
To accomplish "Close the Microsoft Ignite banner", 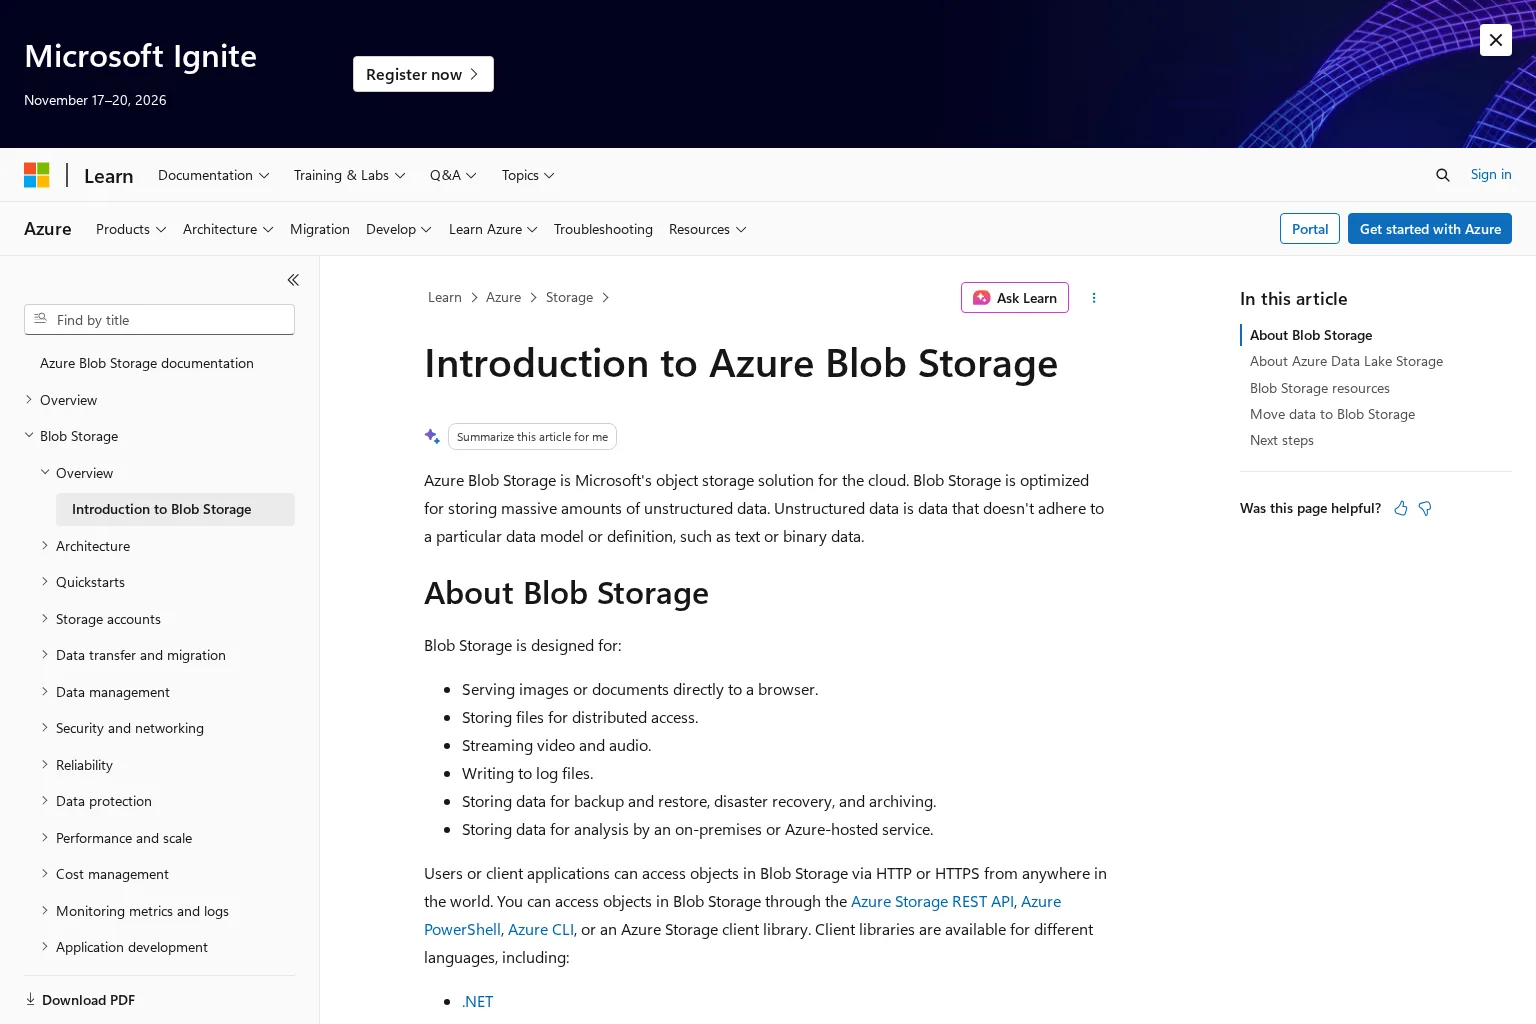I will [x=1495, y=40].
